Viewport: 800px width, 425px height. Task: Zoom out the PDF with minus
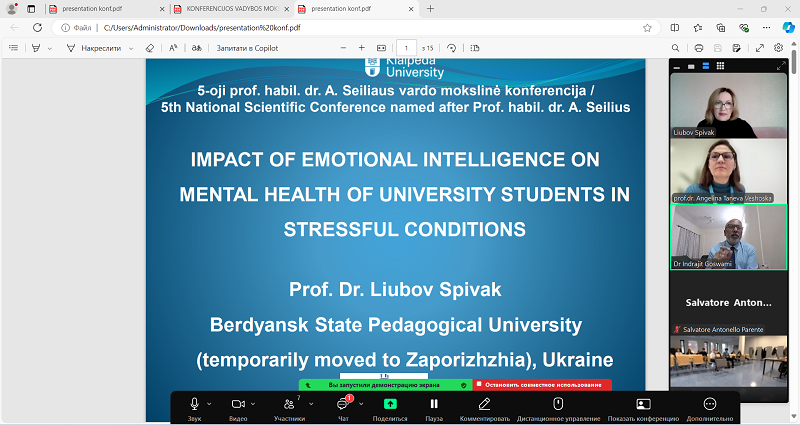[x=343, y=48]
